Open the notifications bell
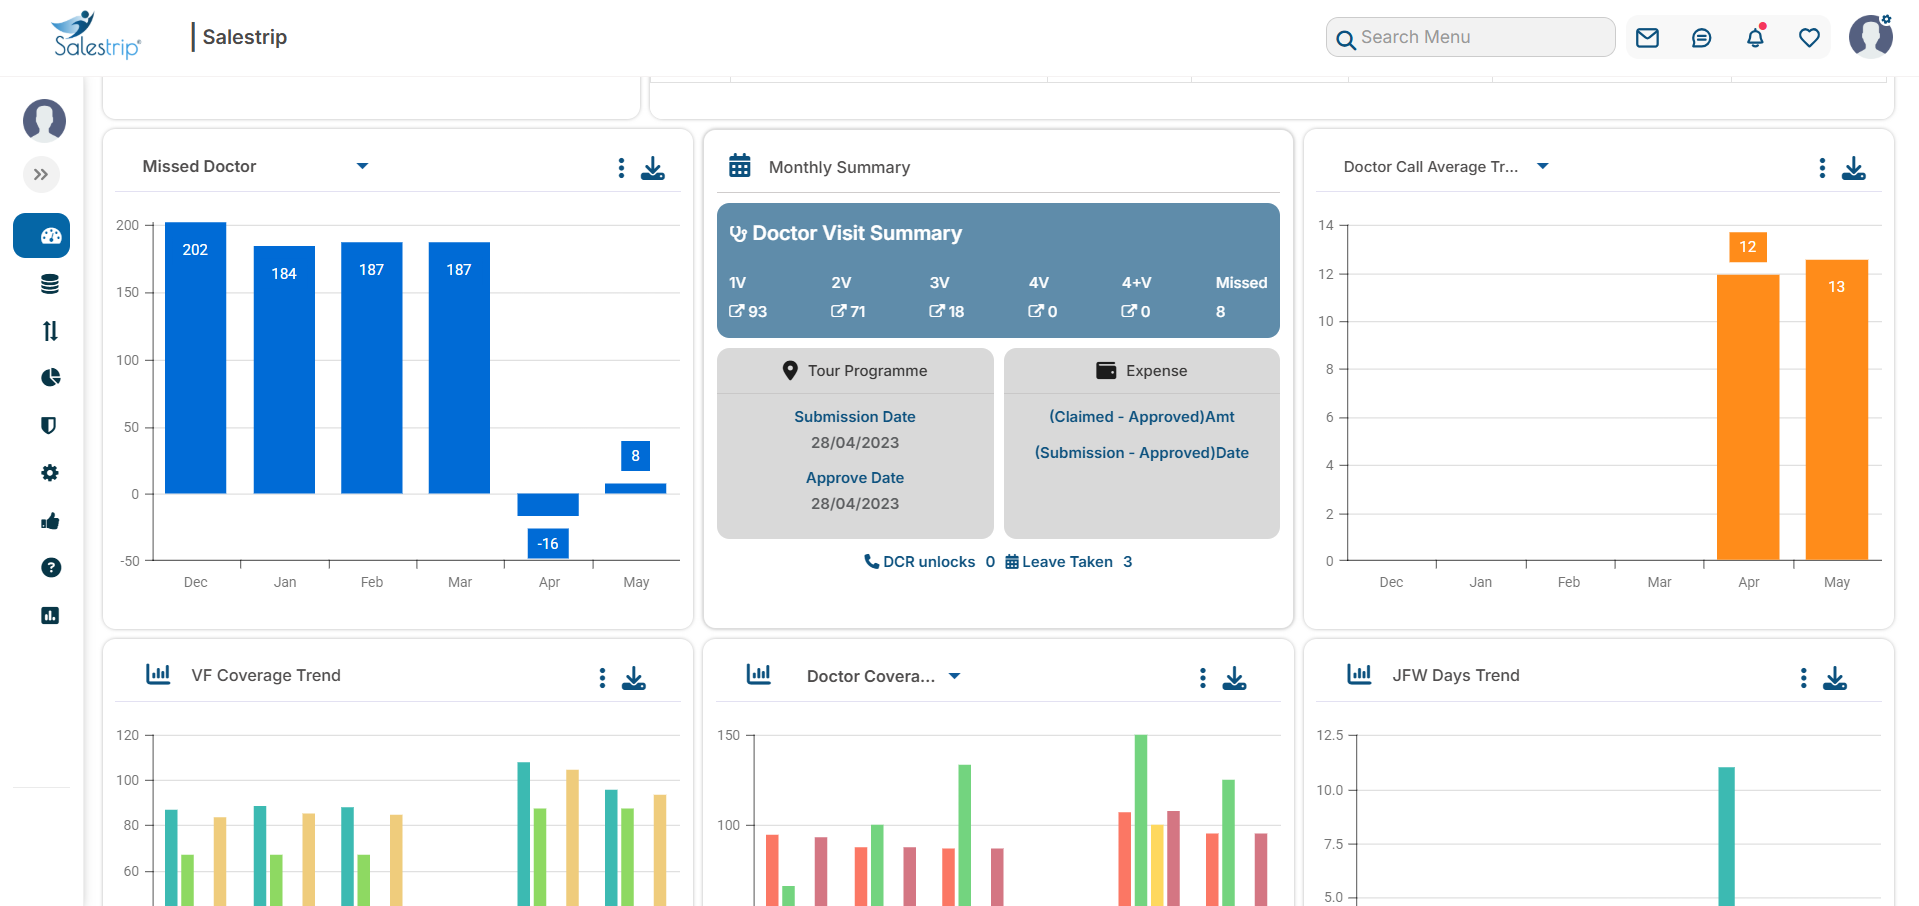The height and width of the screenshot is (906, 1919). point(1755,38)
